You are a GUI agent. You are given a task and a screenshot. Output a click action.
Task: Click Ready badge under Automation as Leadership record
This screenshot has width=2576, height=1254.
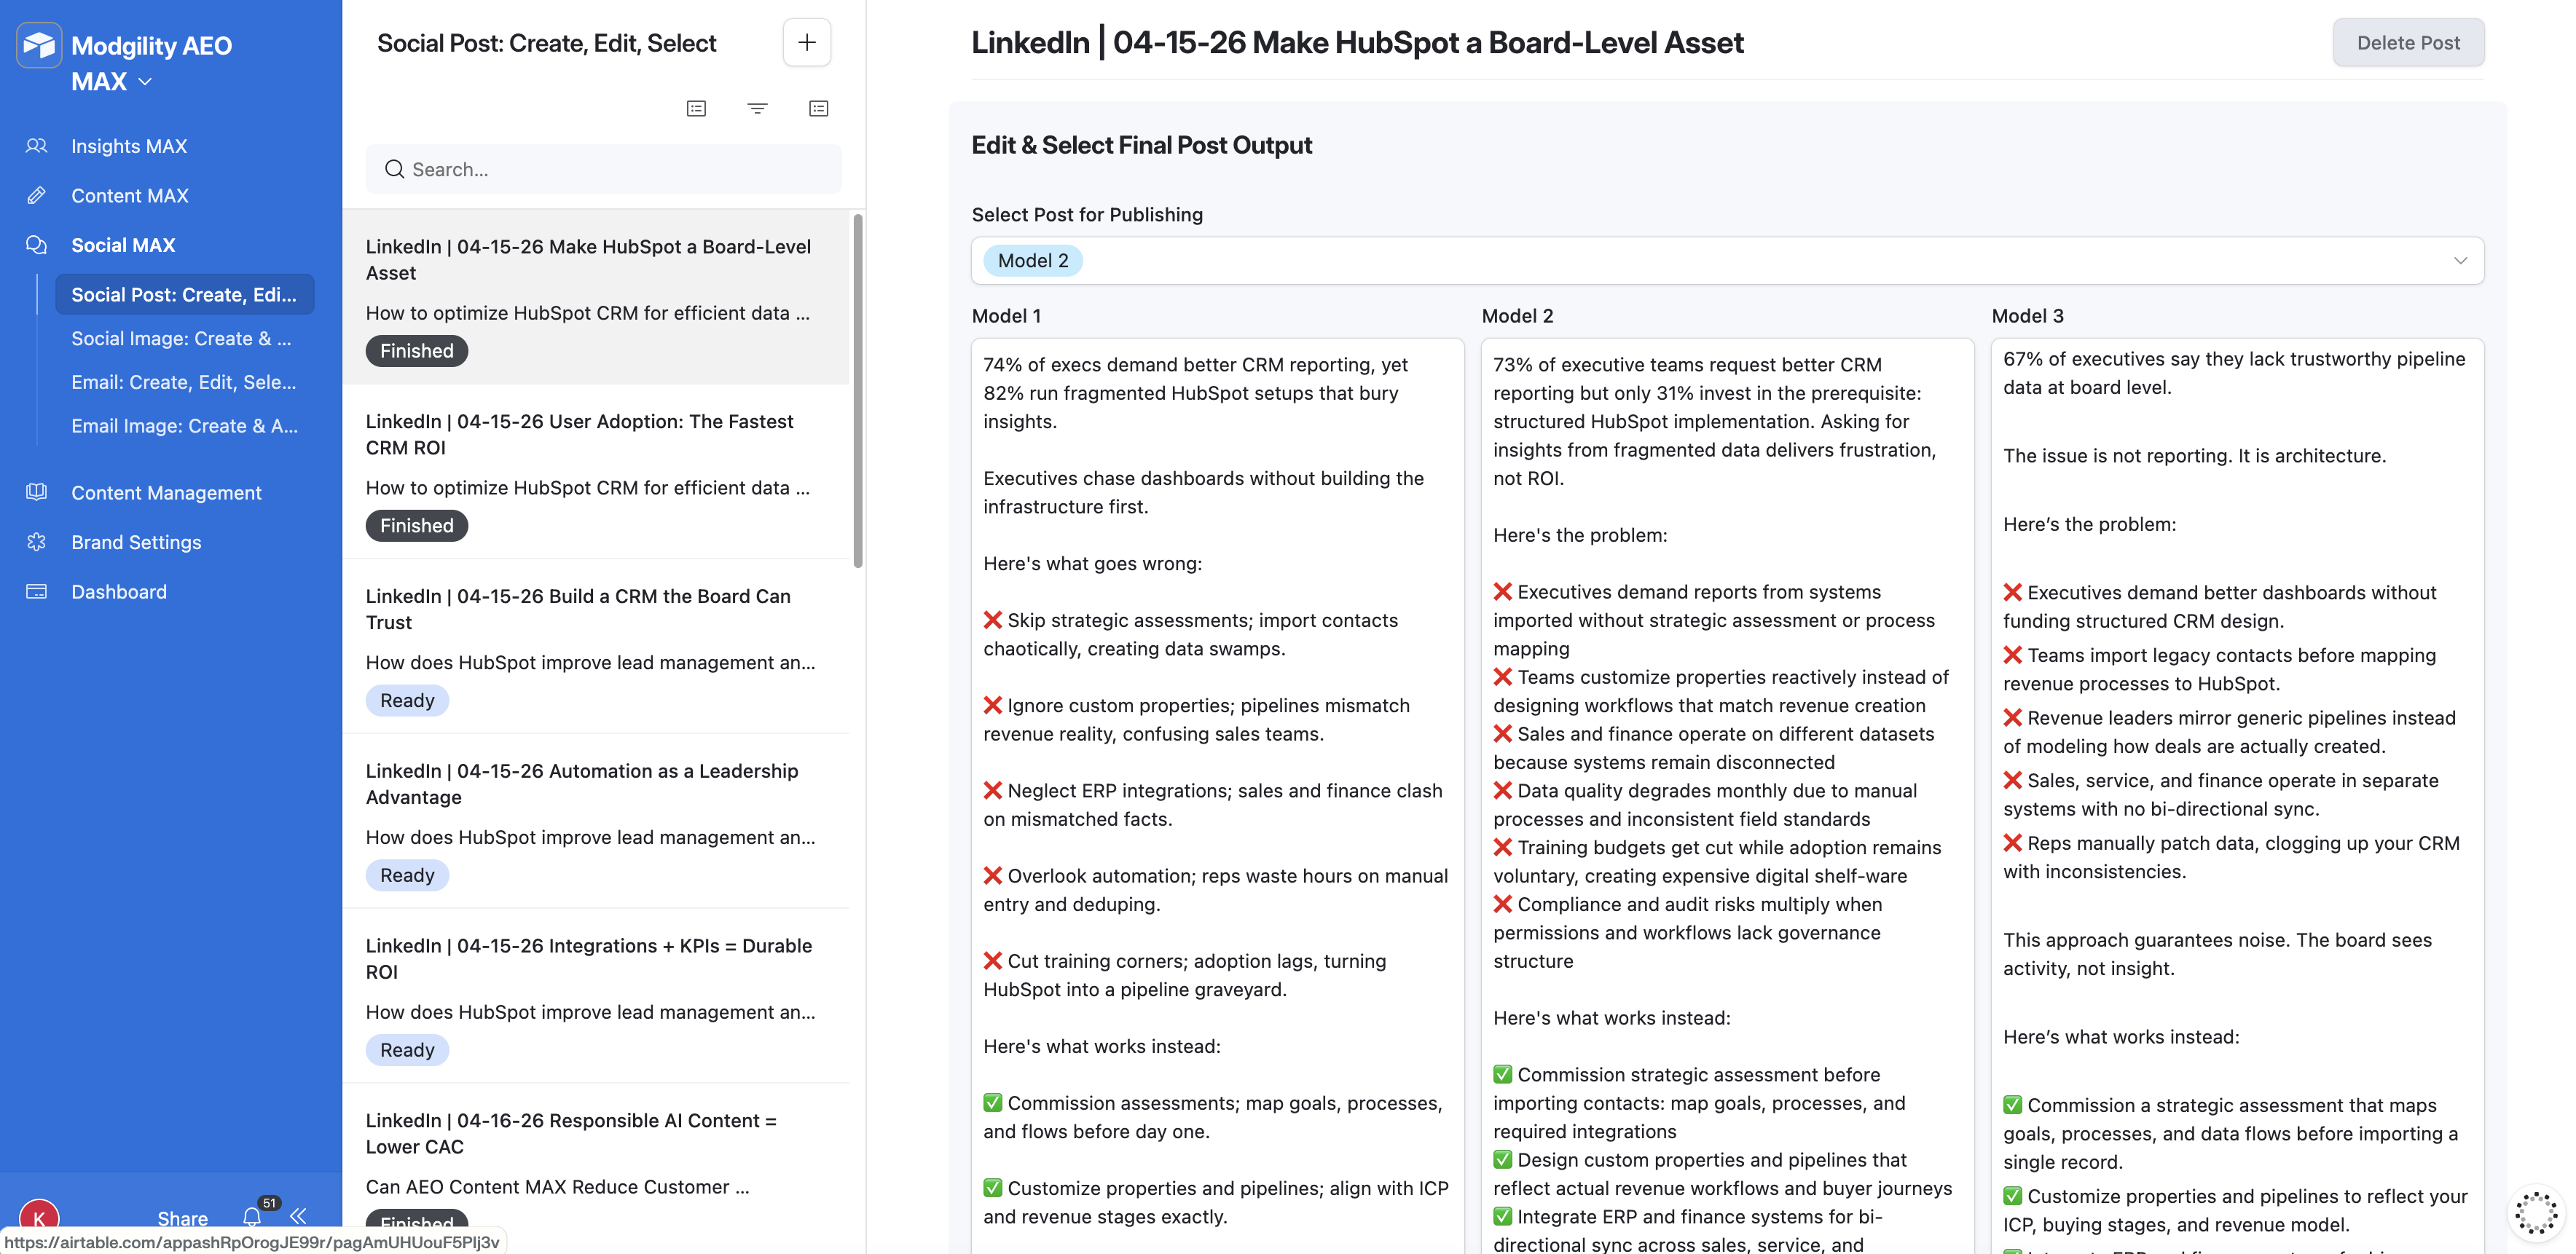[x=407, y=876]
